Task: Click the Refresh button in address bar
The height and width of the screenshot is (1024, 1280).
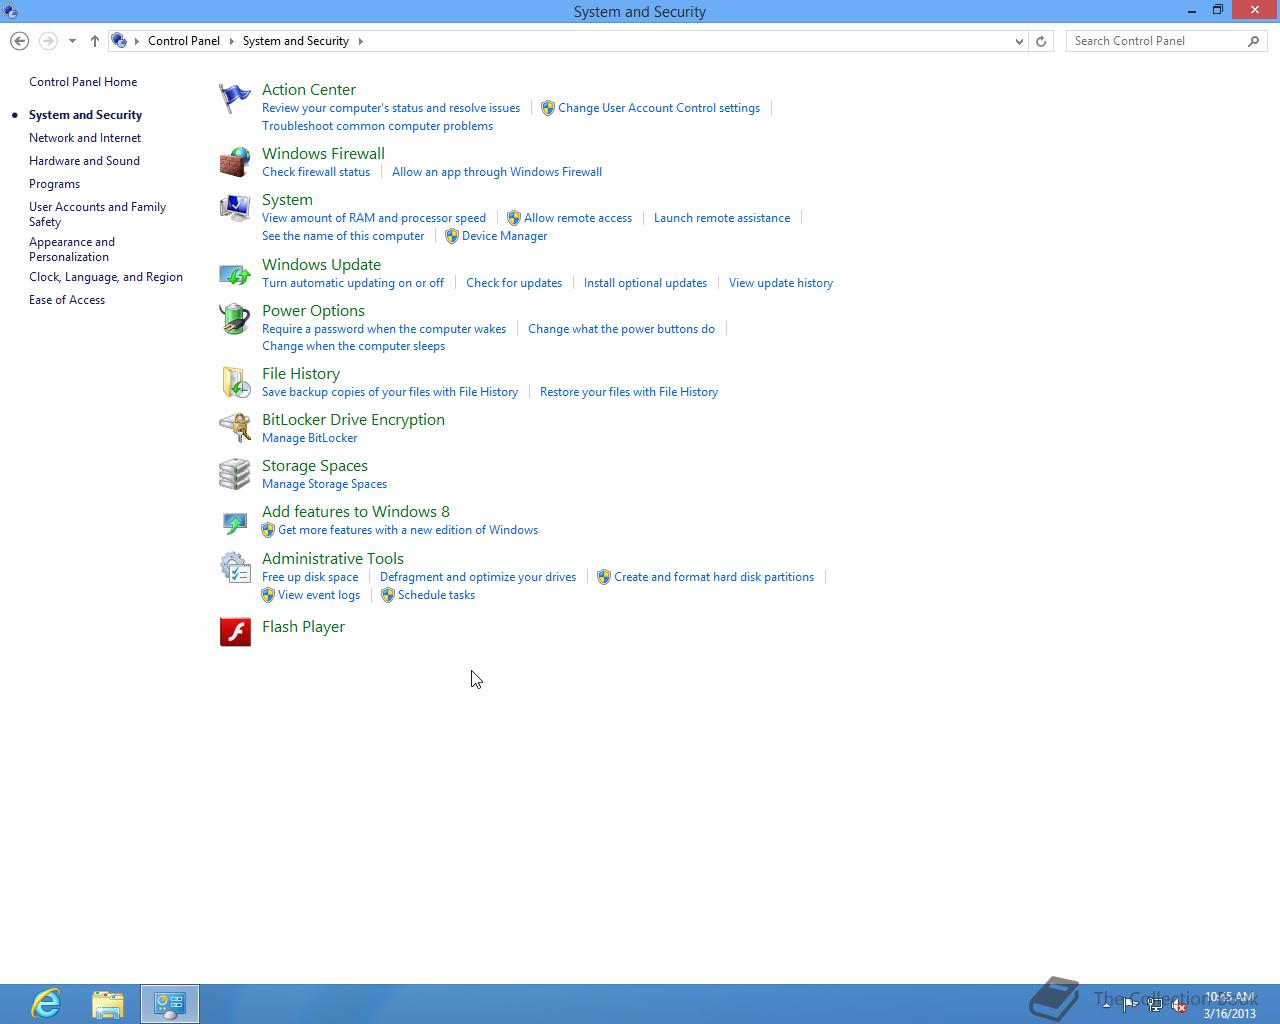Action: [x=1041, y=41]
